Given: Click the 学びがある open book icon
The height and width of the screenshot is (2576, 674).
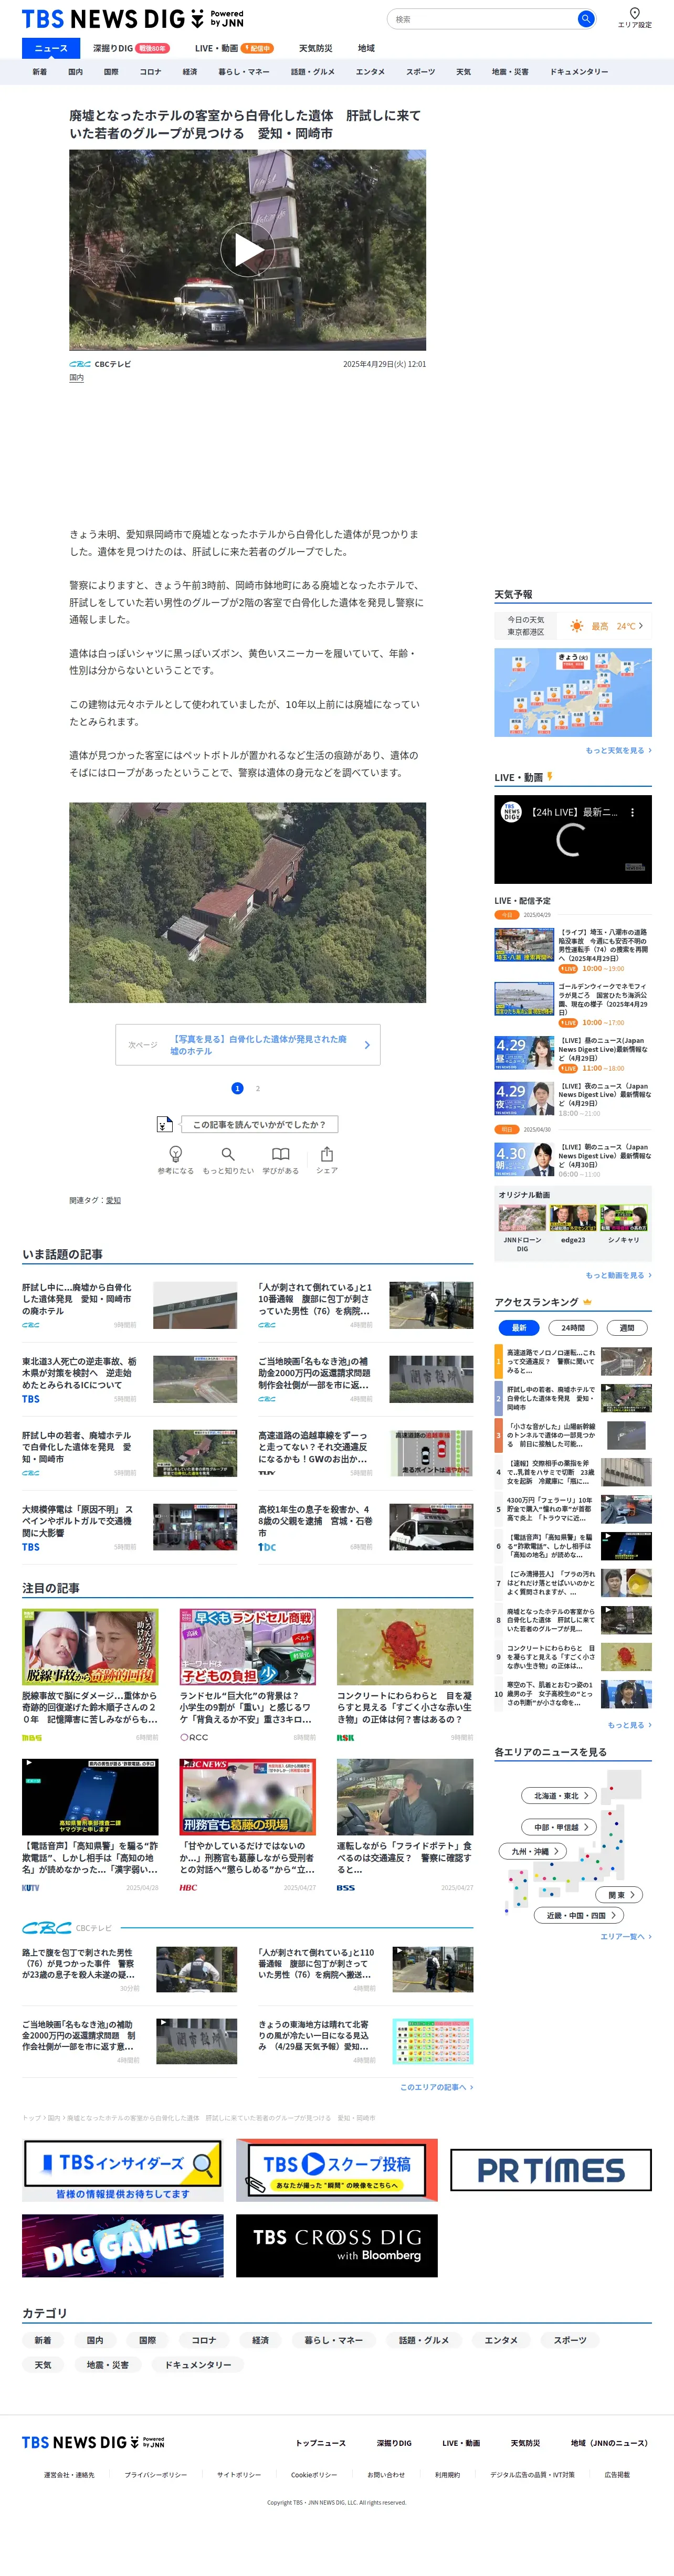Looking at the screenshot, I should click(x=281, y=1154).
